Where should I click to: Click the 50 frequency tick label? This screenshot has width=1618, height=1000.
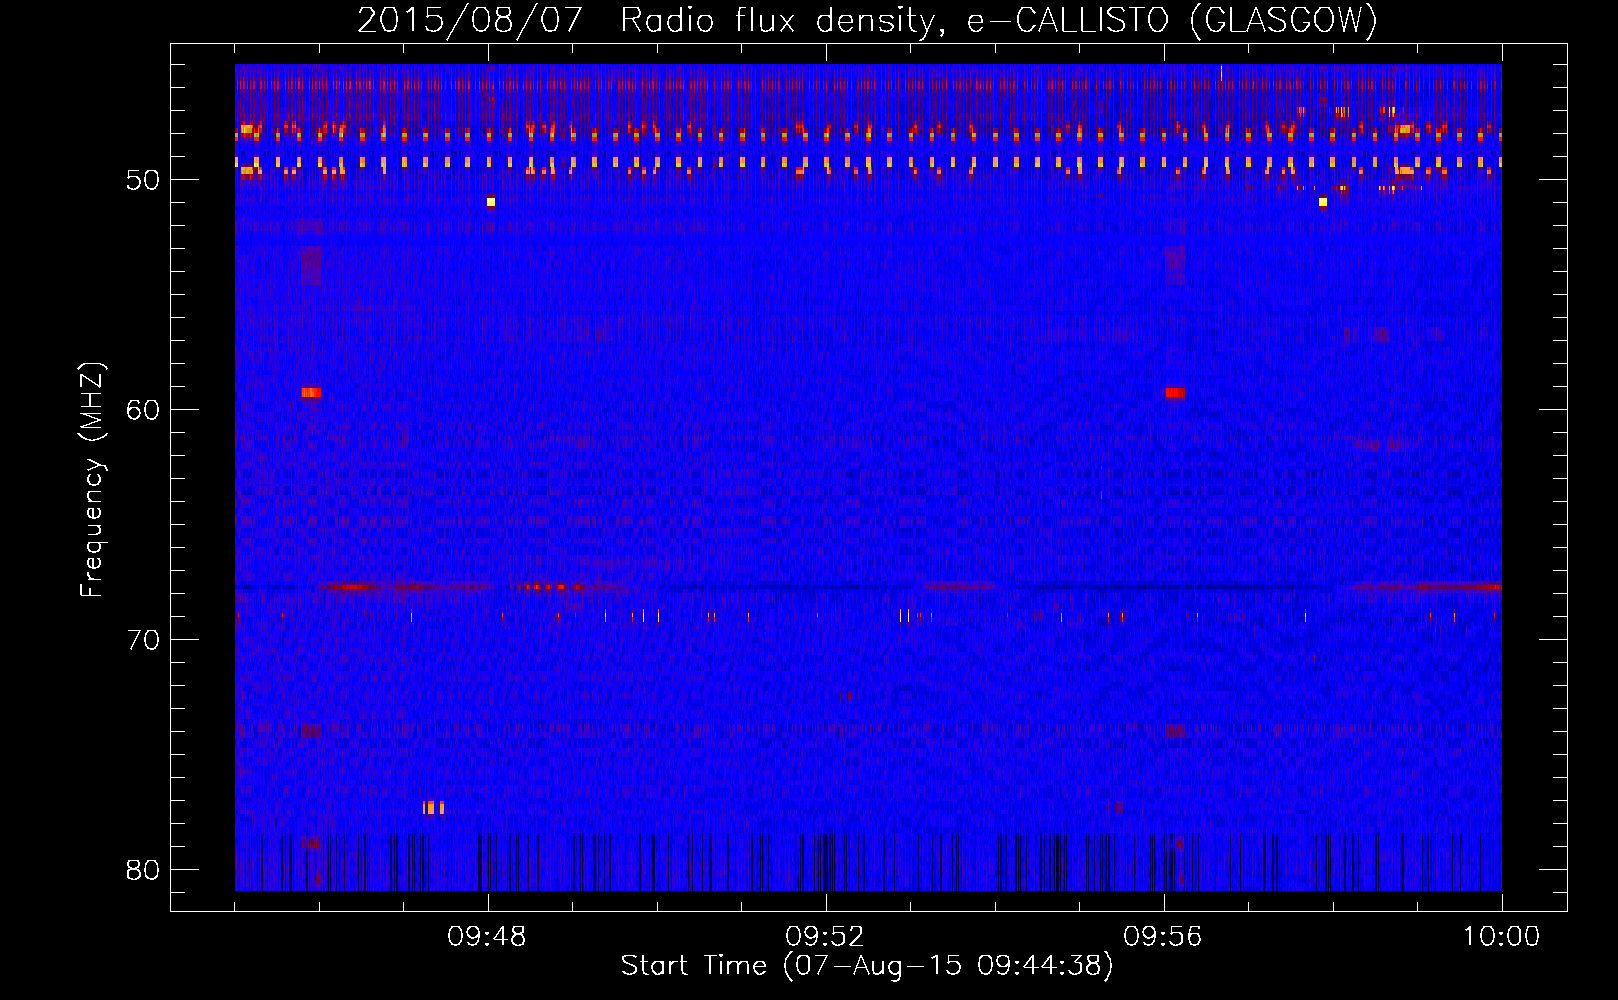143,180
